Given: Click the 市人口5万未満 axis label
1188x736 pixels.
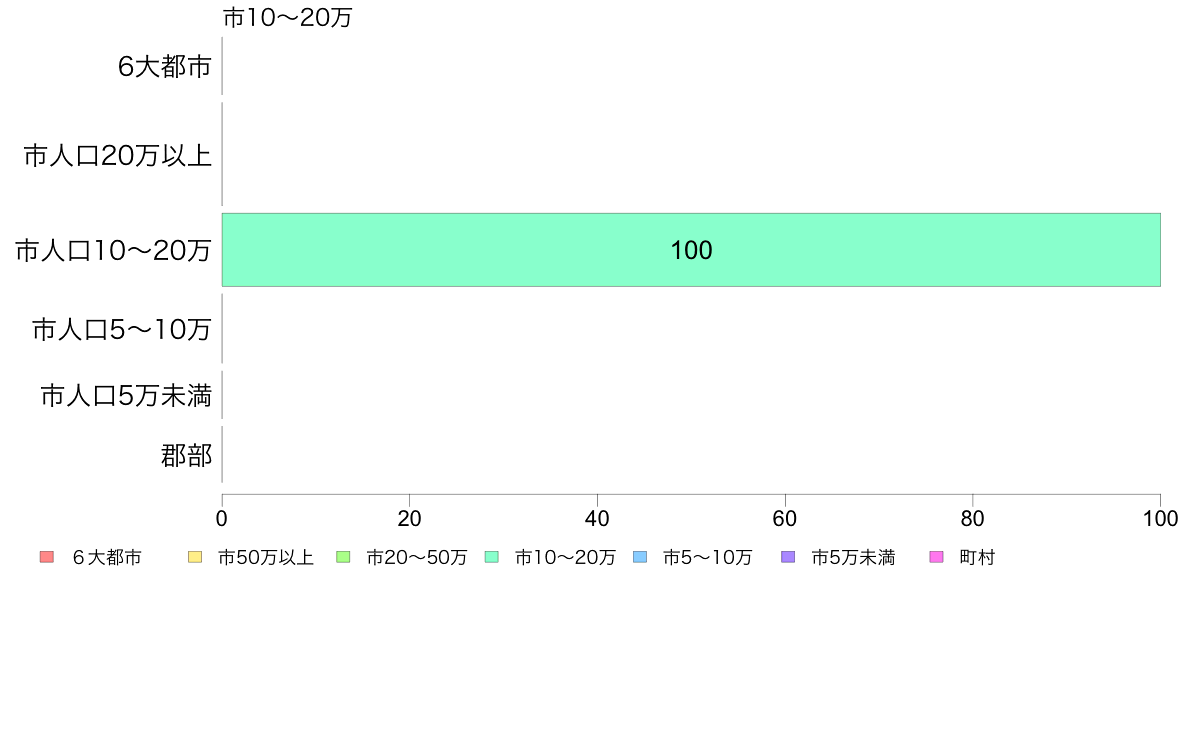Looking at the screenshot, I should pos(126,395).
